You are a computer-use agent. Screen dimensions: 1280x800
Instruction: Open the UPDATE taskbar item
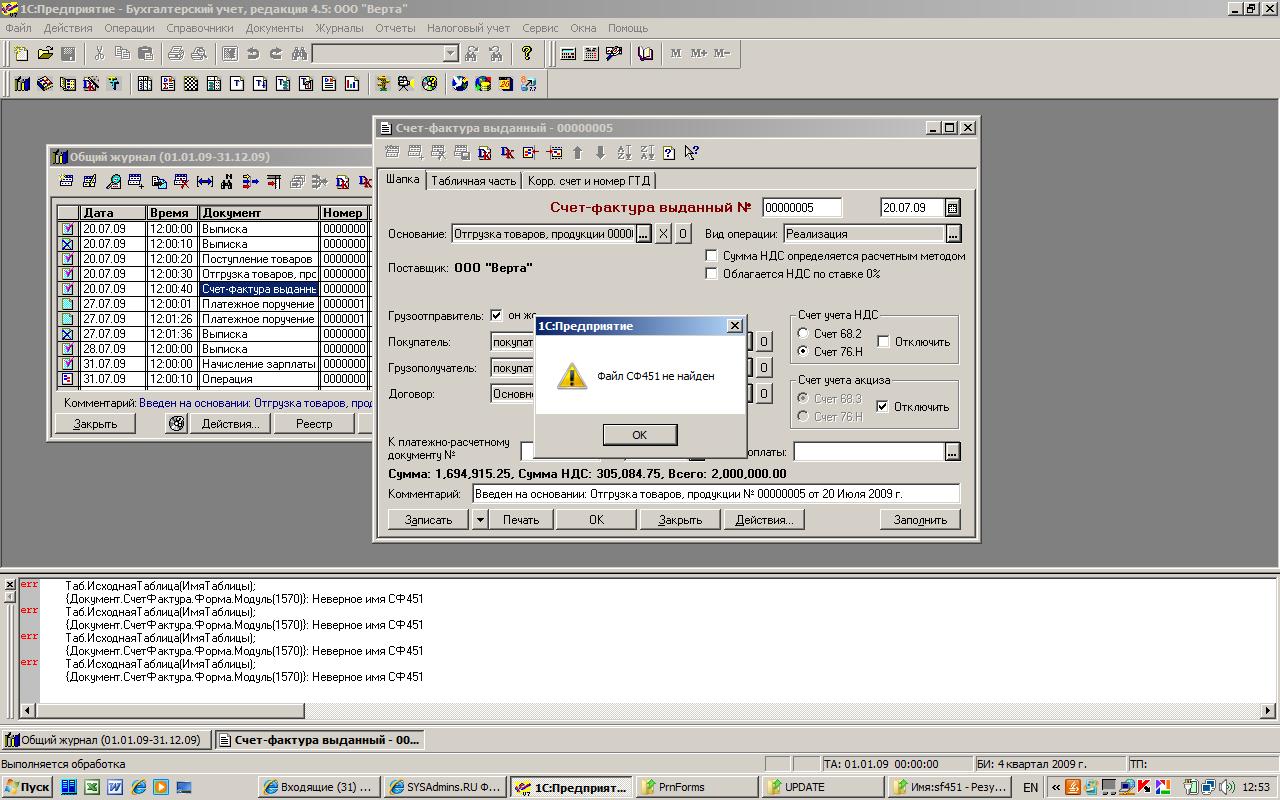coord(822,787)
